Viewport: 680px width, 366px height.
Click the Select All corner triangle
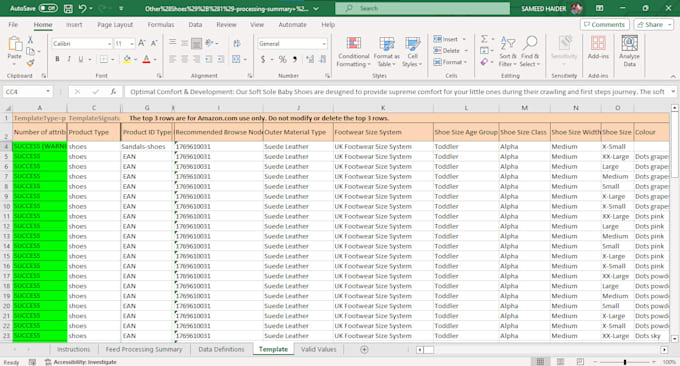[x=7, y=108]
